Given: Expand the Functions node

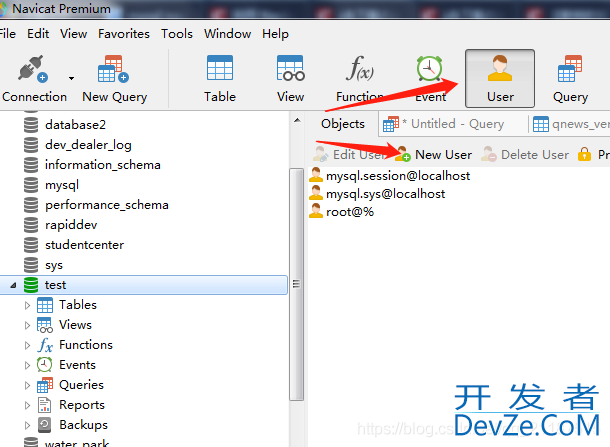Looking at the screenshot, I should (x=27, y=345).
